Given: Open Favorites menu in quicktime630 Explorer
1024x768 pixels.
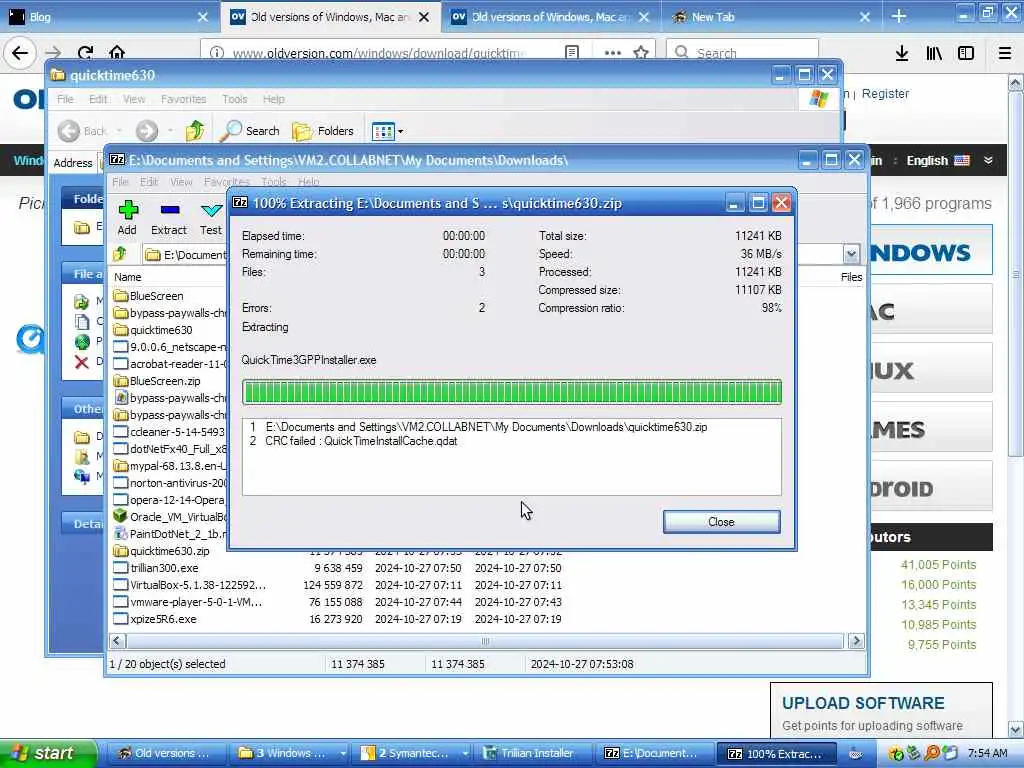Looking at the screenshot, I should [x=184, y=99].
